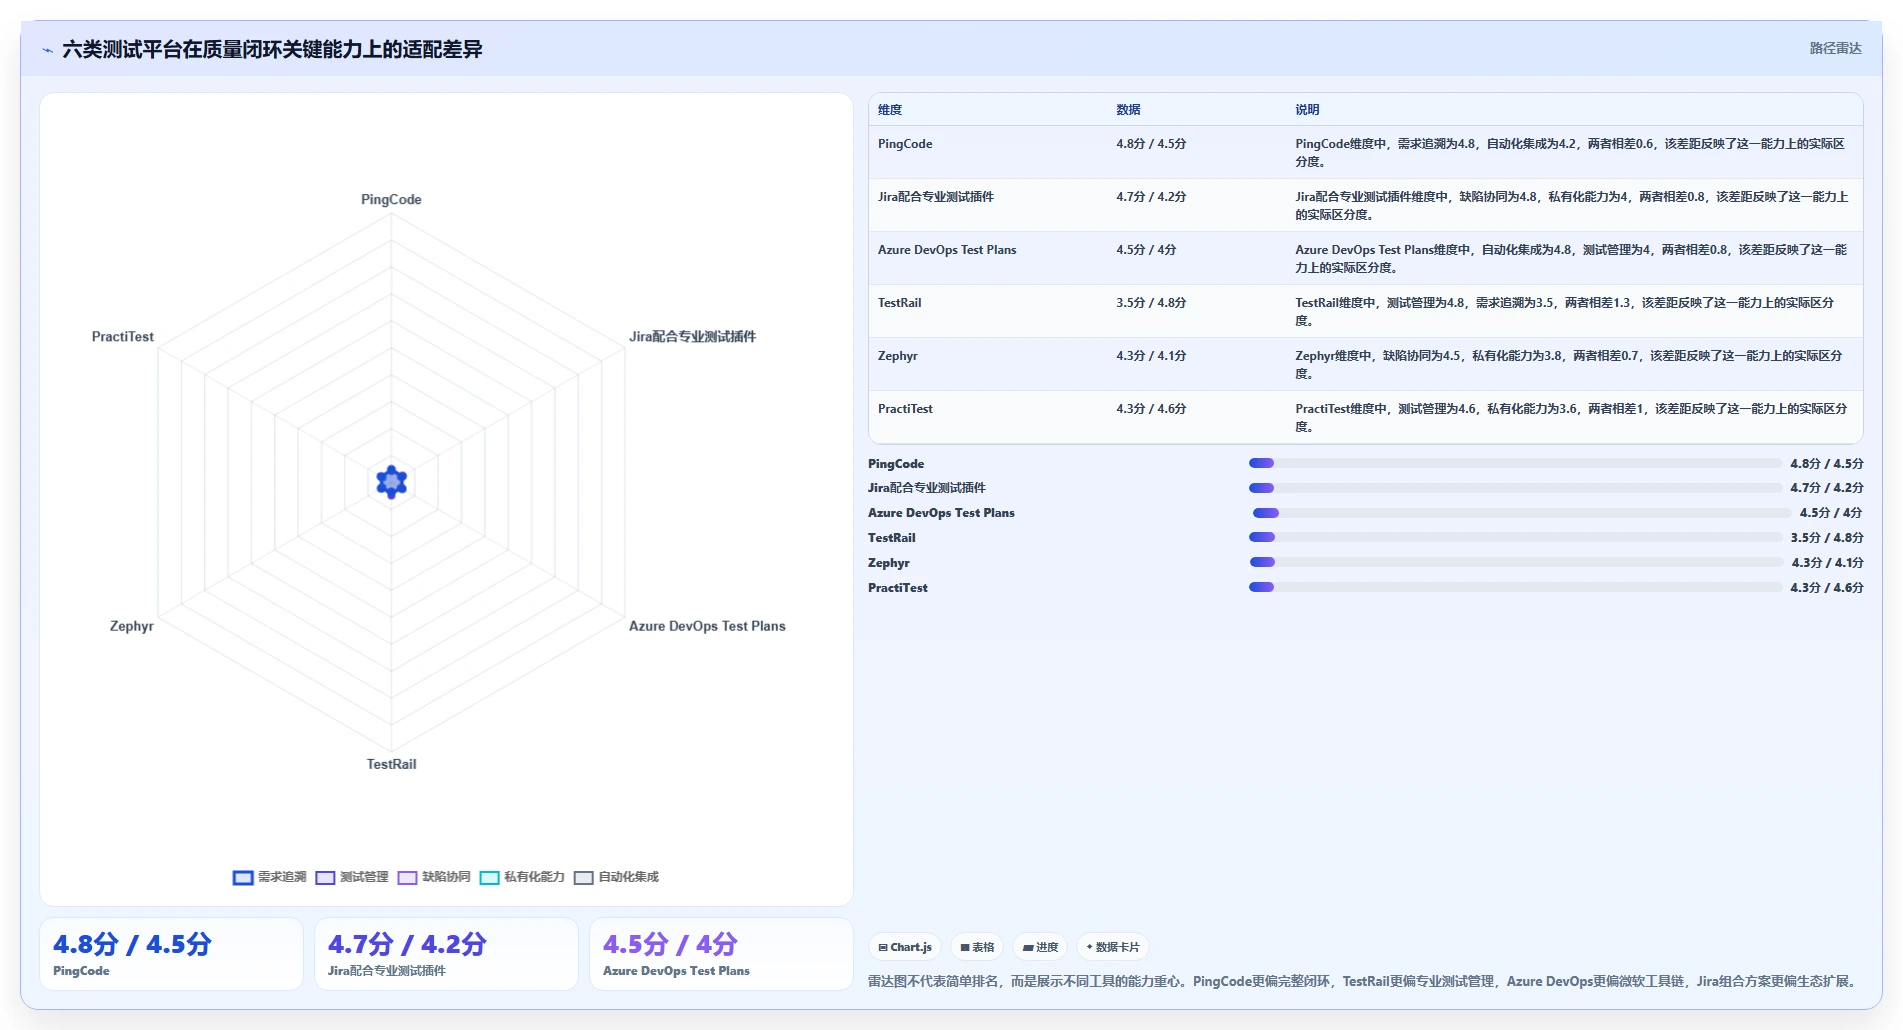Click the TestRail description mentioning 相差1.3
1903x1030 pixels.
pyautogui.click(x=1565, y=312)
